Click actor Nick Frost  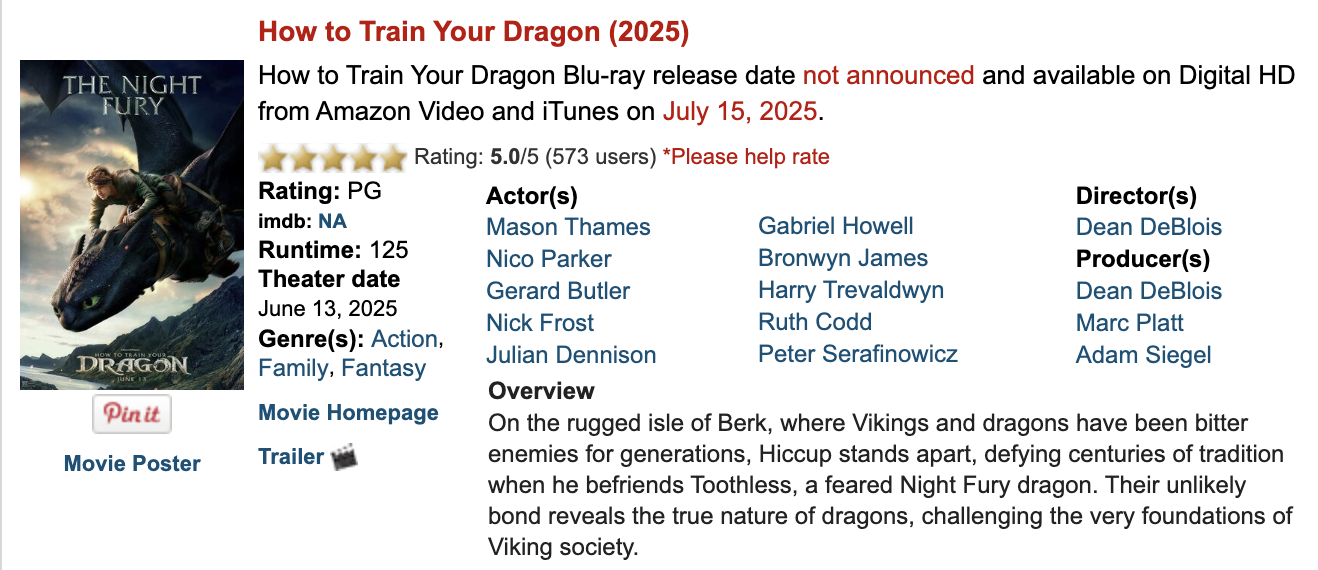coord(540,323)
